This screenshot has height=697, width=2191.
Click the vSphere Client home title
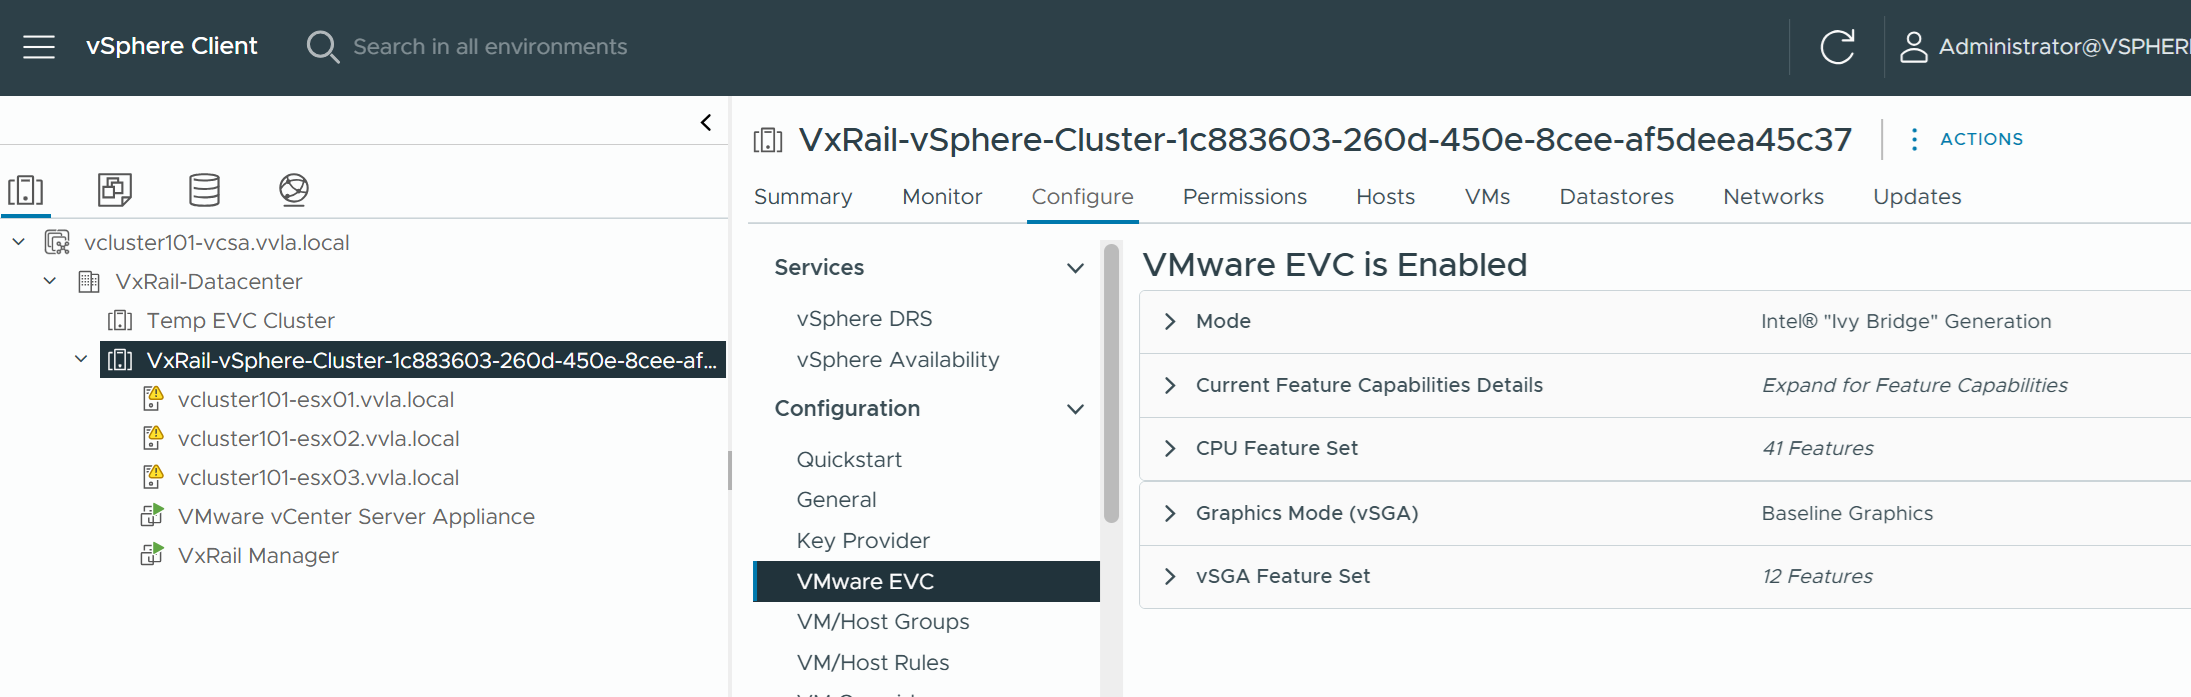[171, 46]
